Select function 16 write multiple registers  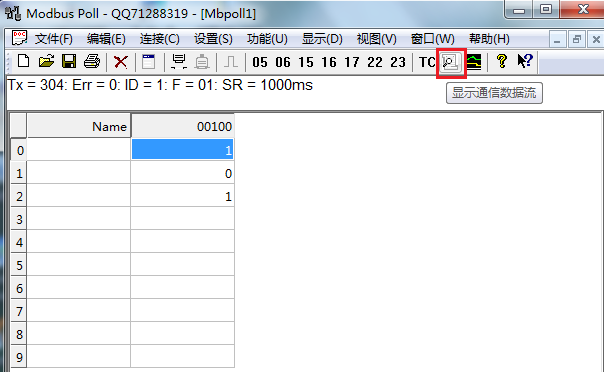tap(329, 62)
